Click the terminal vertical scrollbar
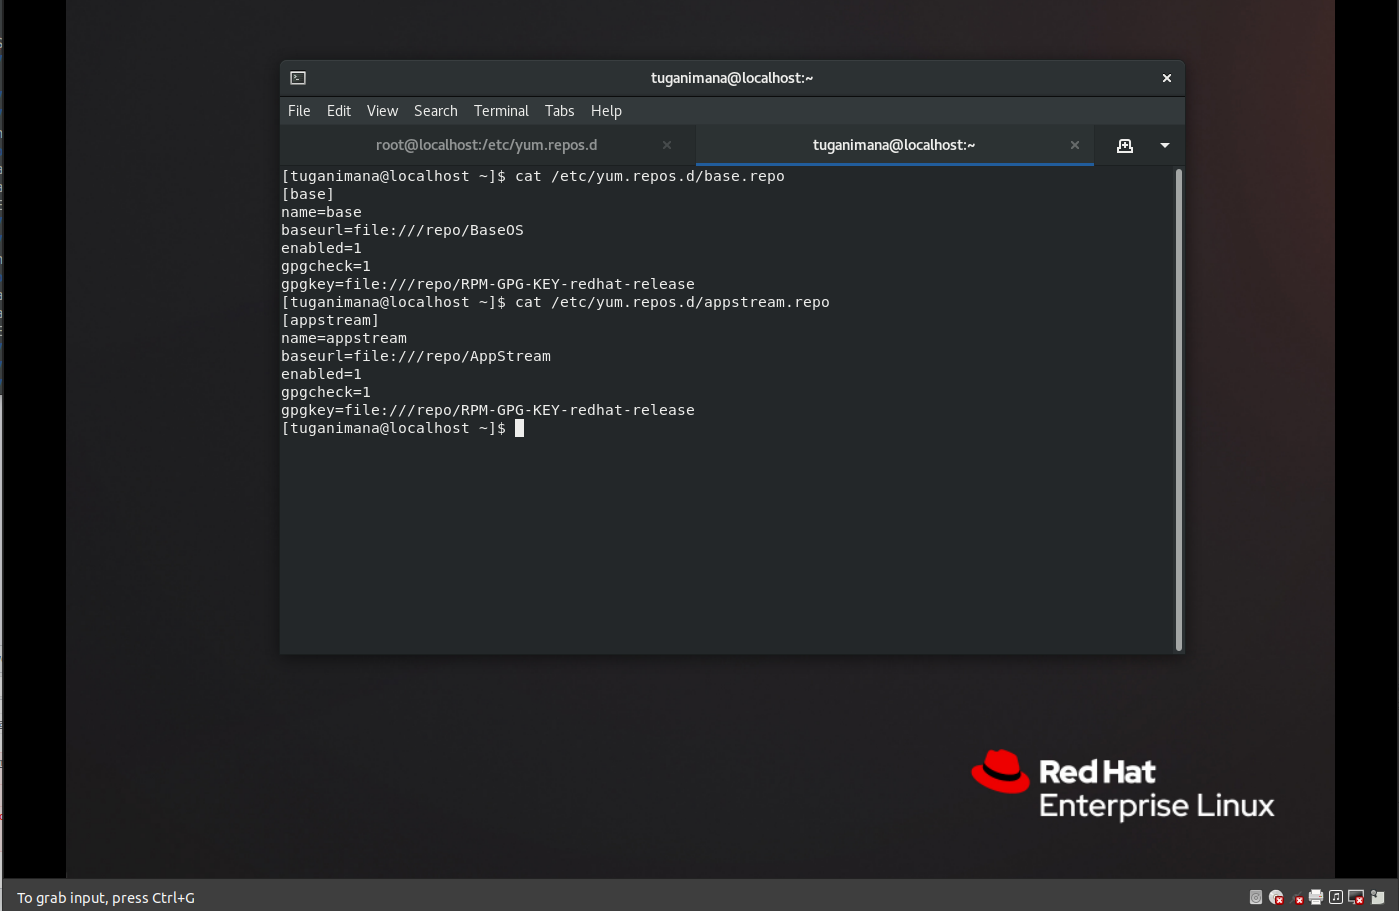 [1179, 410]
